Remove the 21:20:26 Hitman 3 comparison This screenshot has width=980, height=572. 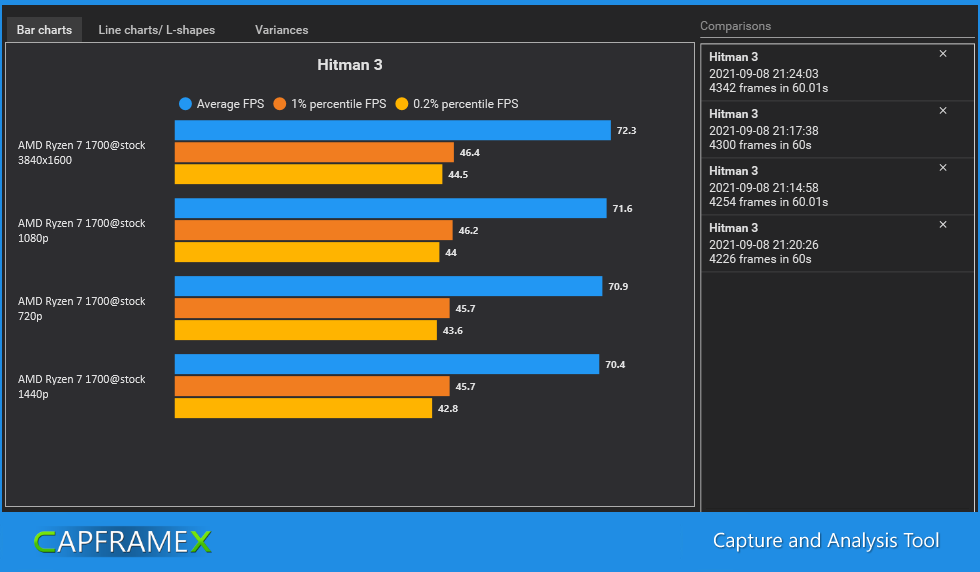(x=942, y=224)
